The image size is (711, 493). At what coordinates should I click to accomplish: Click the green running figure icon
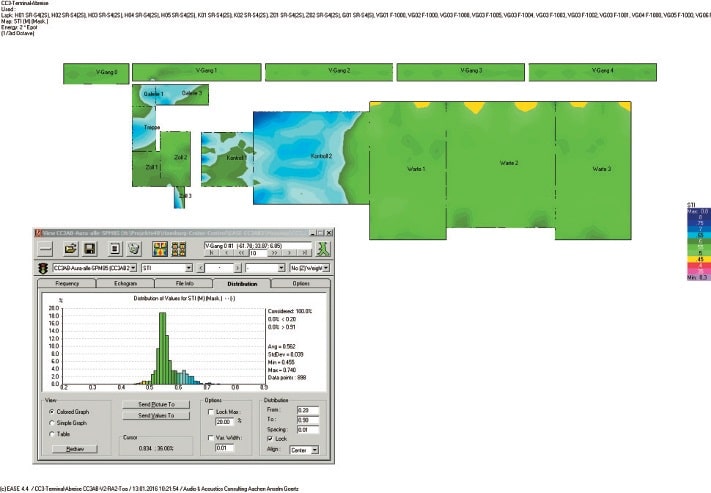[x=323, y=247]
